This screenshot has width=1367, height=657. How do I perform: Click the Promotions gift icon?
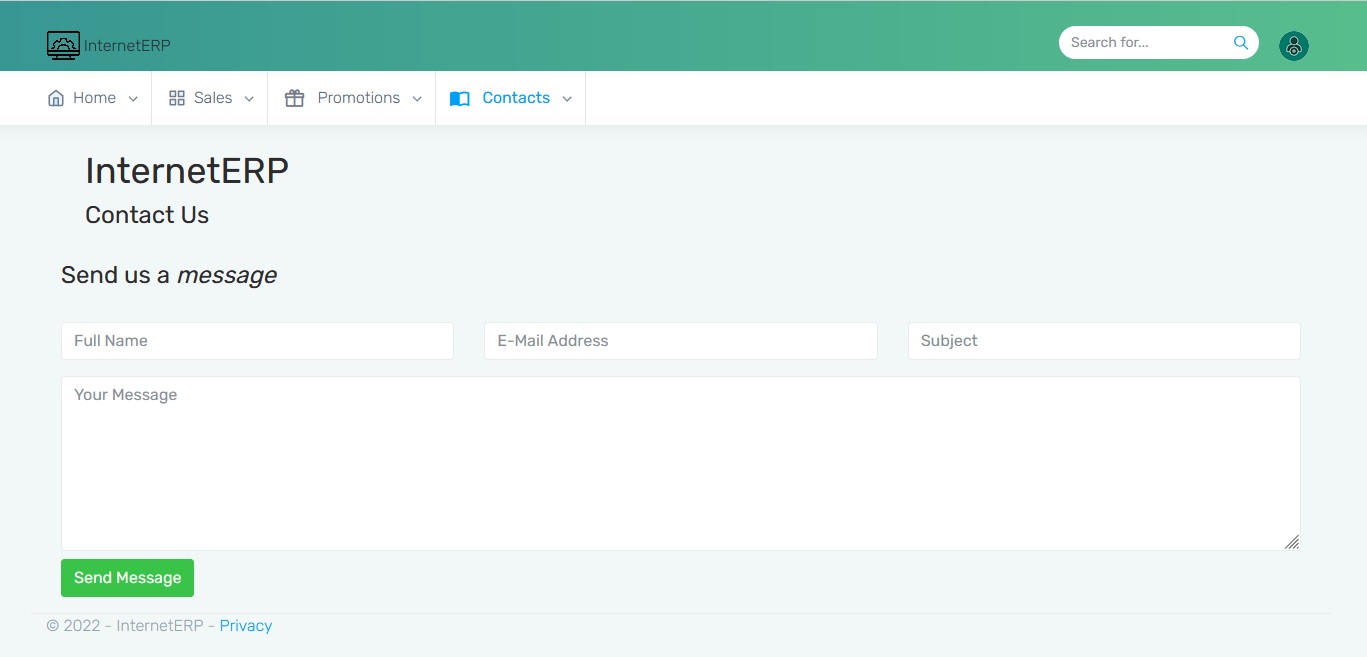294,98
